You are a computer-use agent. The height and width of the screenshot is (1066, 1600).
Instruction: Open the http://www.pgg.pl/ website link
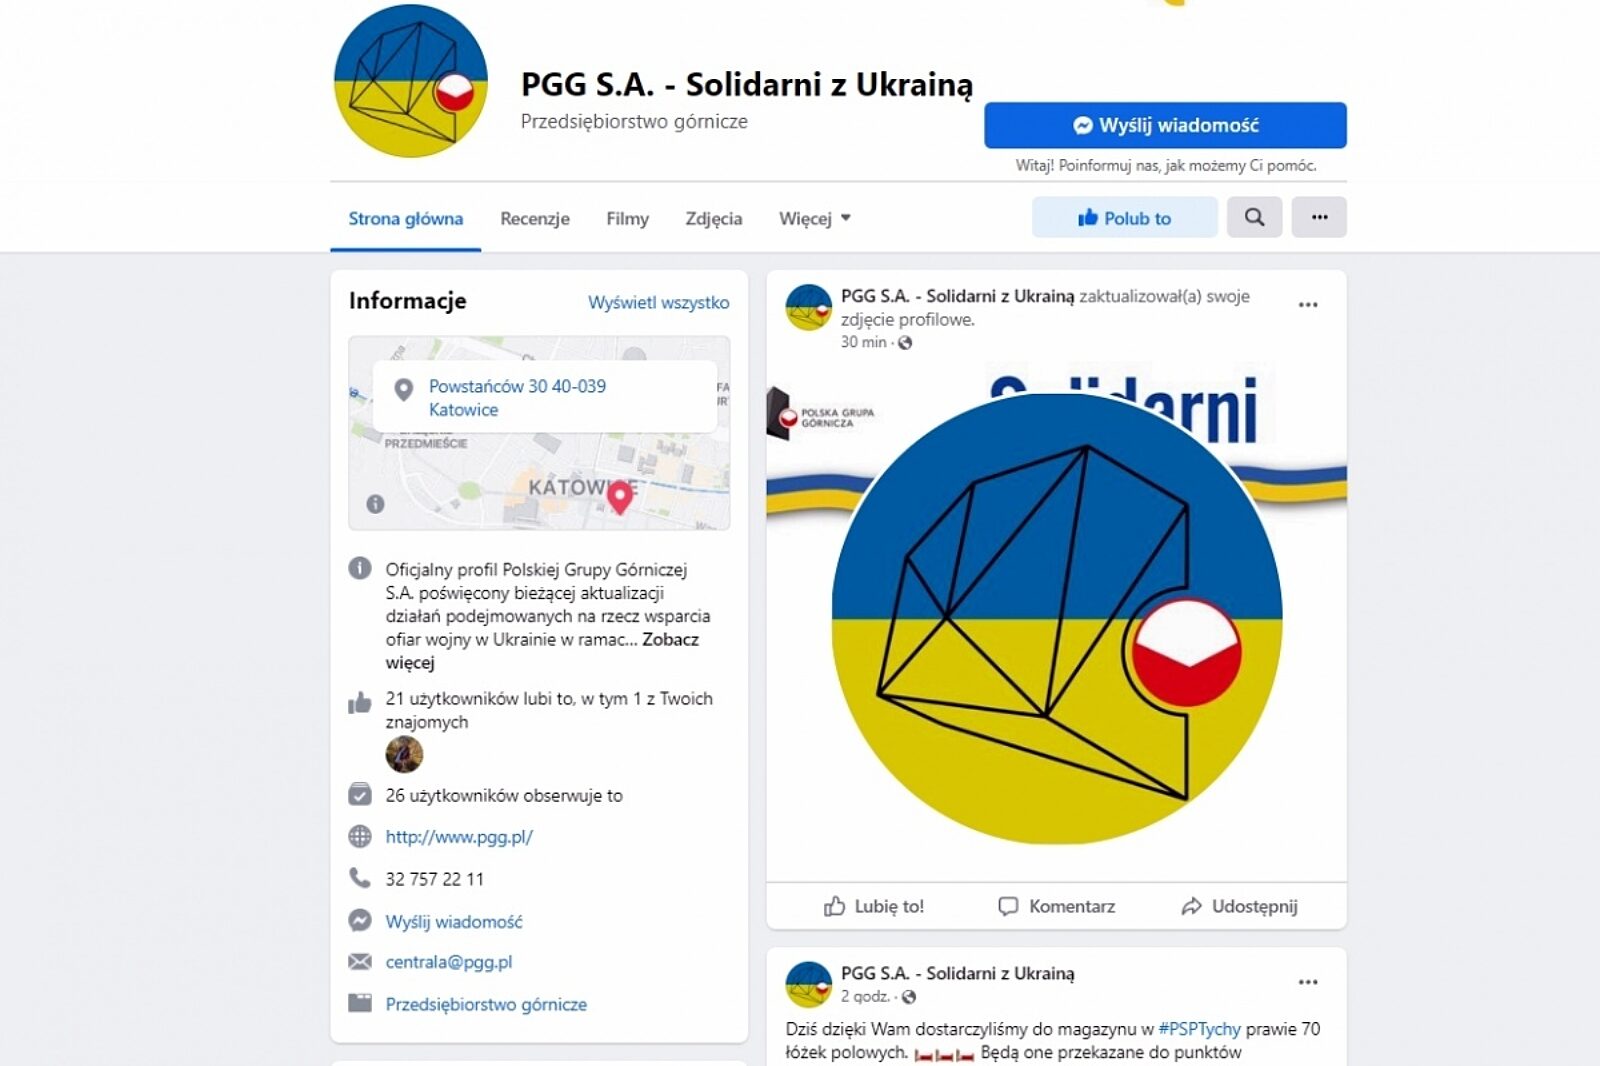pos(459,837)
